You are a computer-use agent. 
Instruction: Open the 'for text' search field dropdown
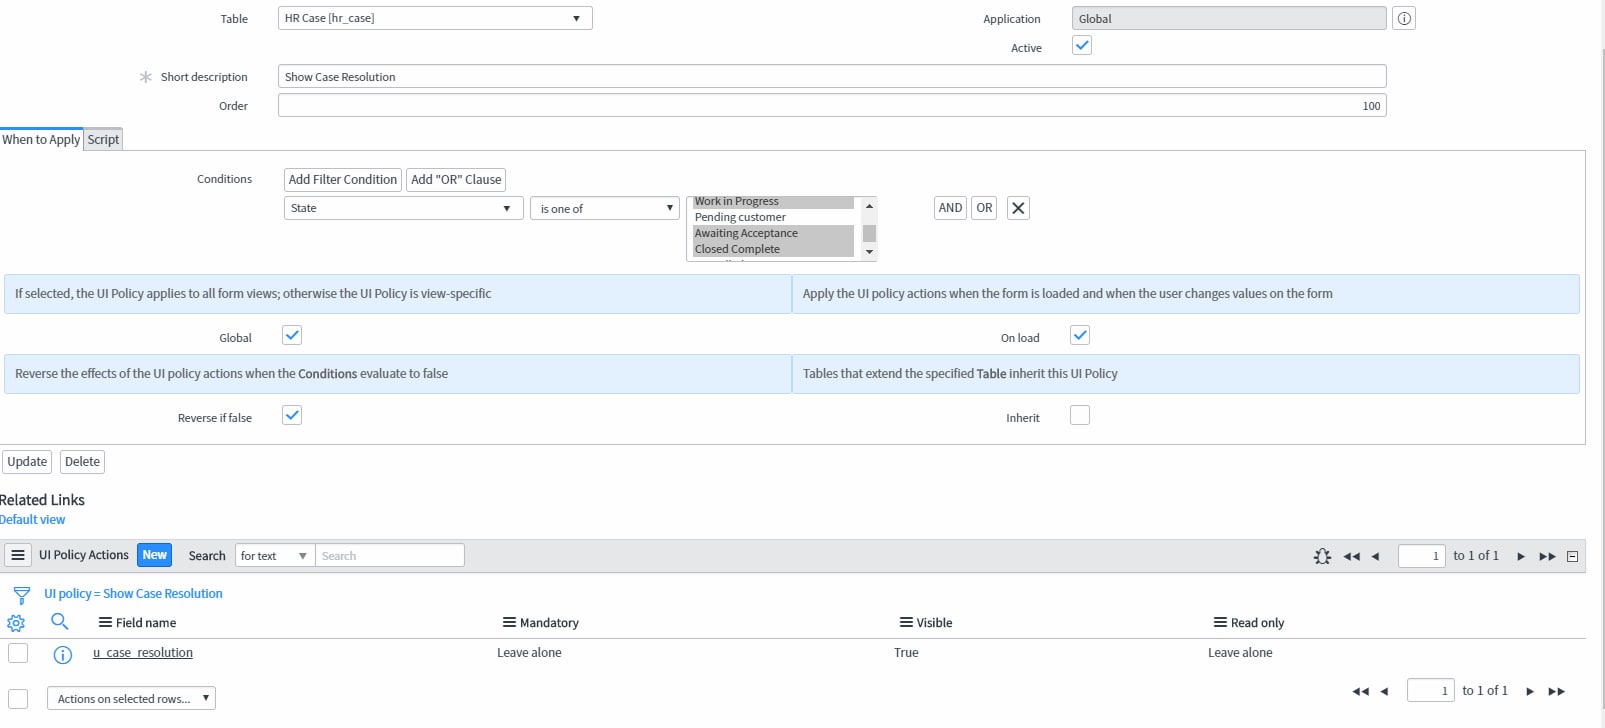[x=275, y=555]
